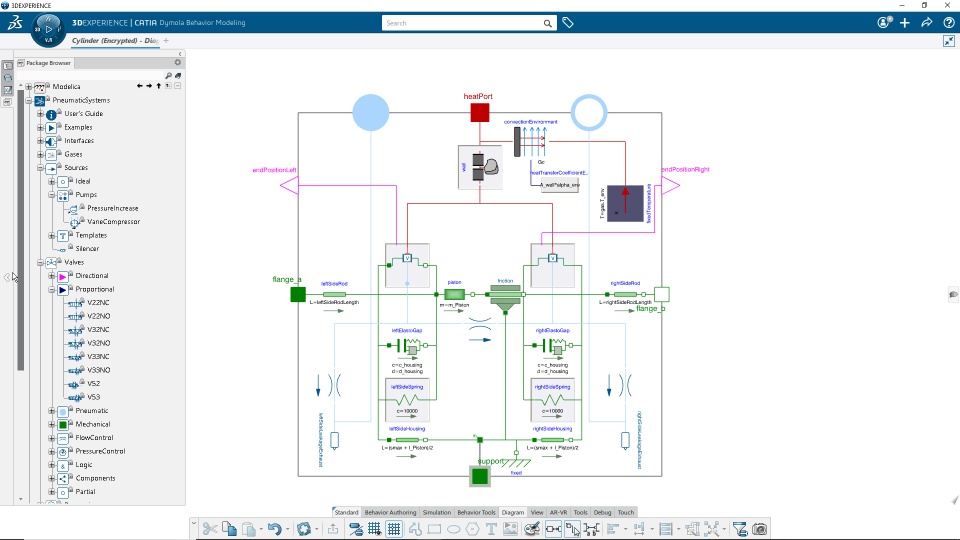Switch to the View tab
960x540 pixels.
pyautogui.click(x=537, y=512)
